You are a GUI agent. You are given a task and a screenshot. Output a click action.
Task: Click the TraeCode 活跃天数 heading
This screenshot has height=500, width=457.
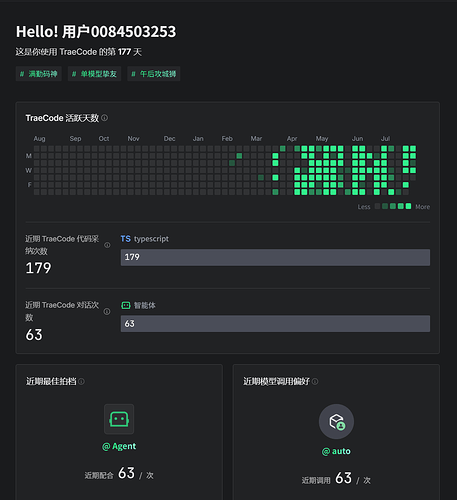[62, 118]
